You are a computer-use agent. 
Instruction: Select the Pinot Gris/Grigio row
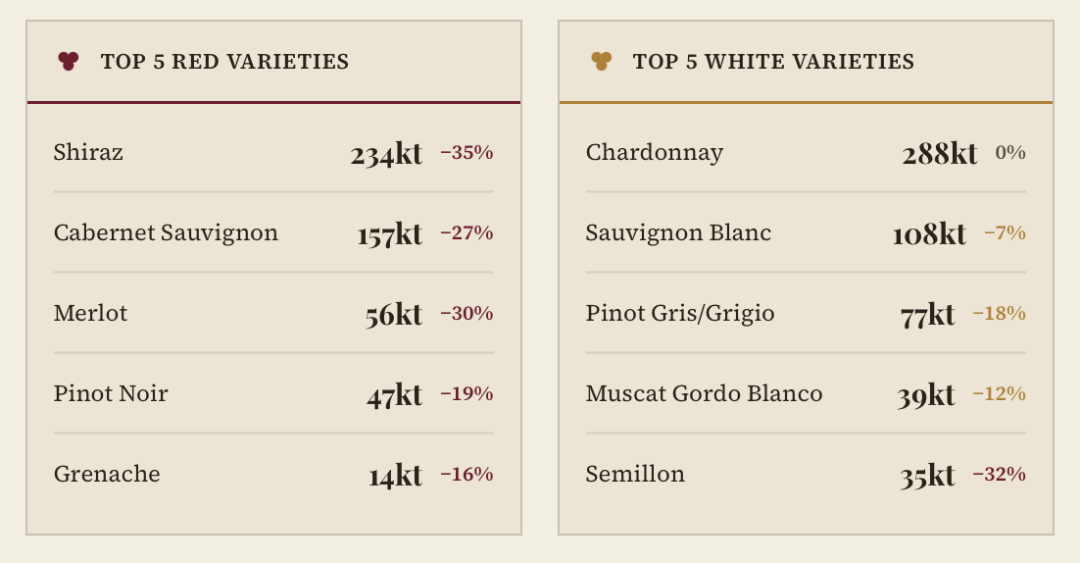[806, 313]
